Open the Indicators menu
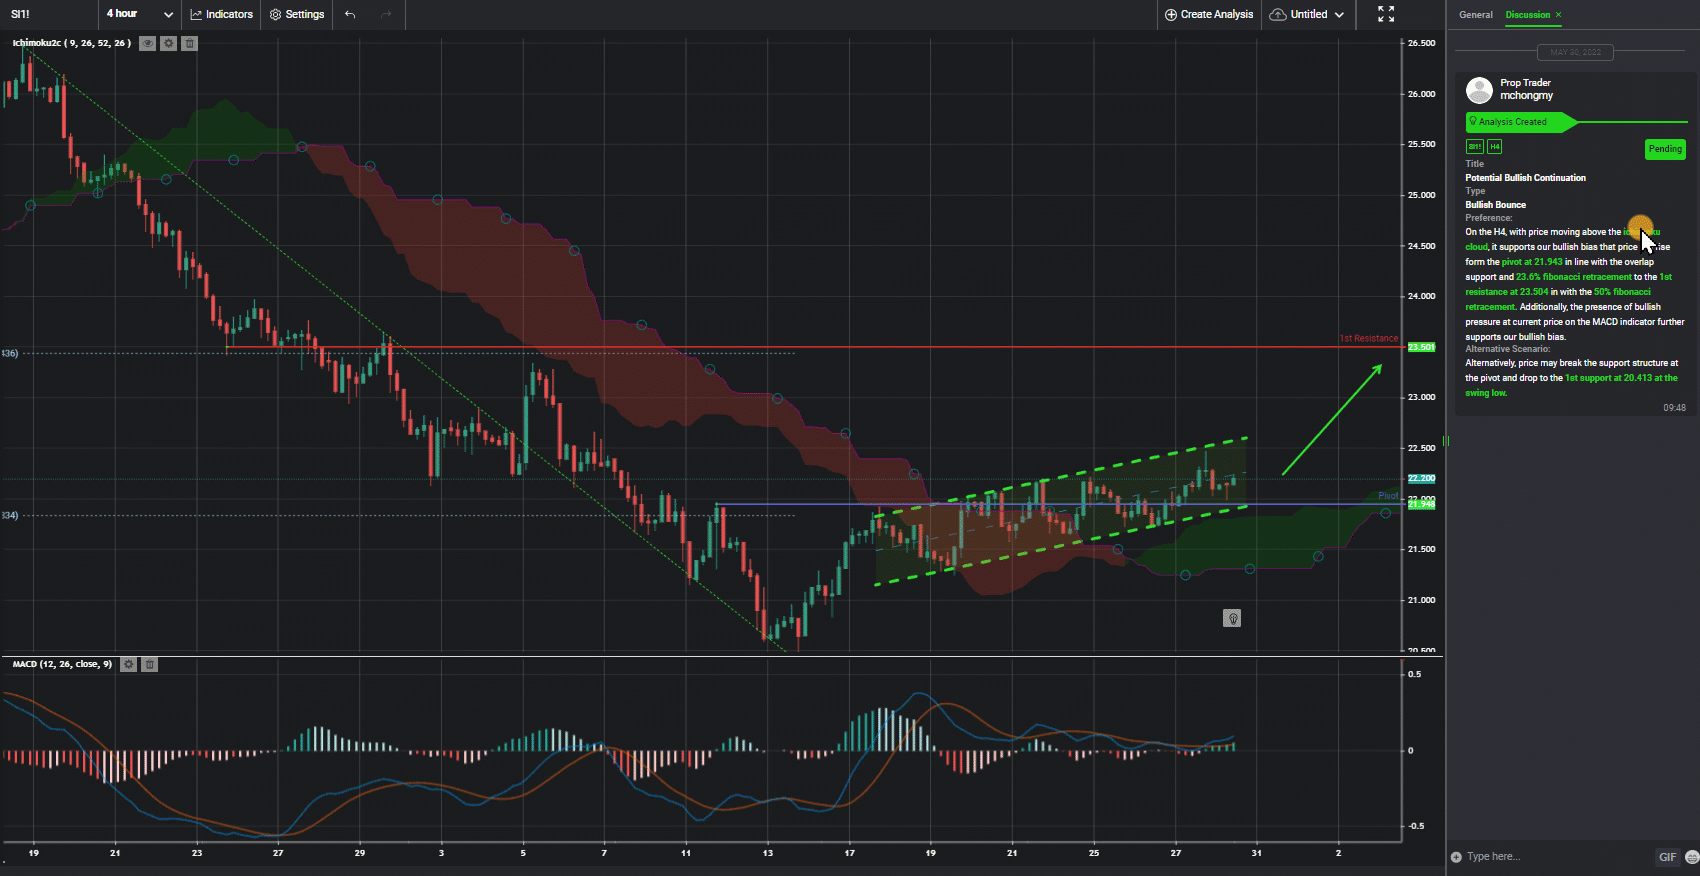Viewport: 1700px width, 876px height. tap(221, 14)
